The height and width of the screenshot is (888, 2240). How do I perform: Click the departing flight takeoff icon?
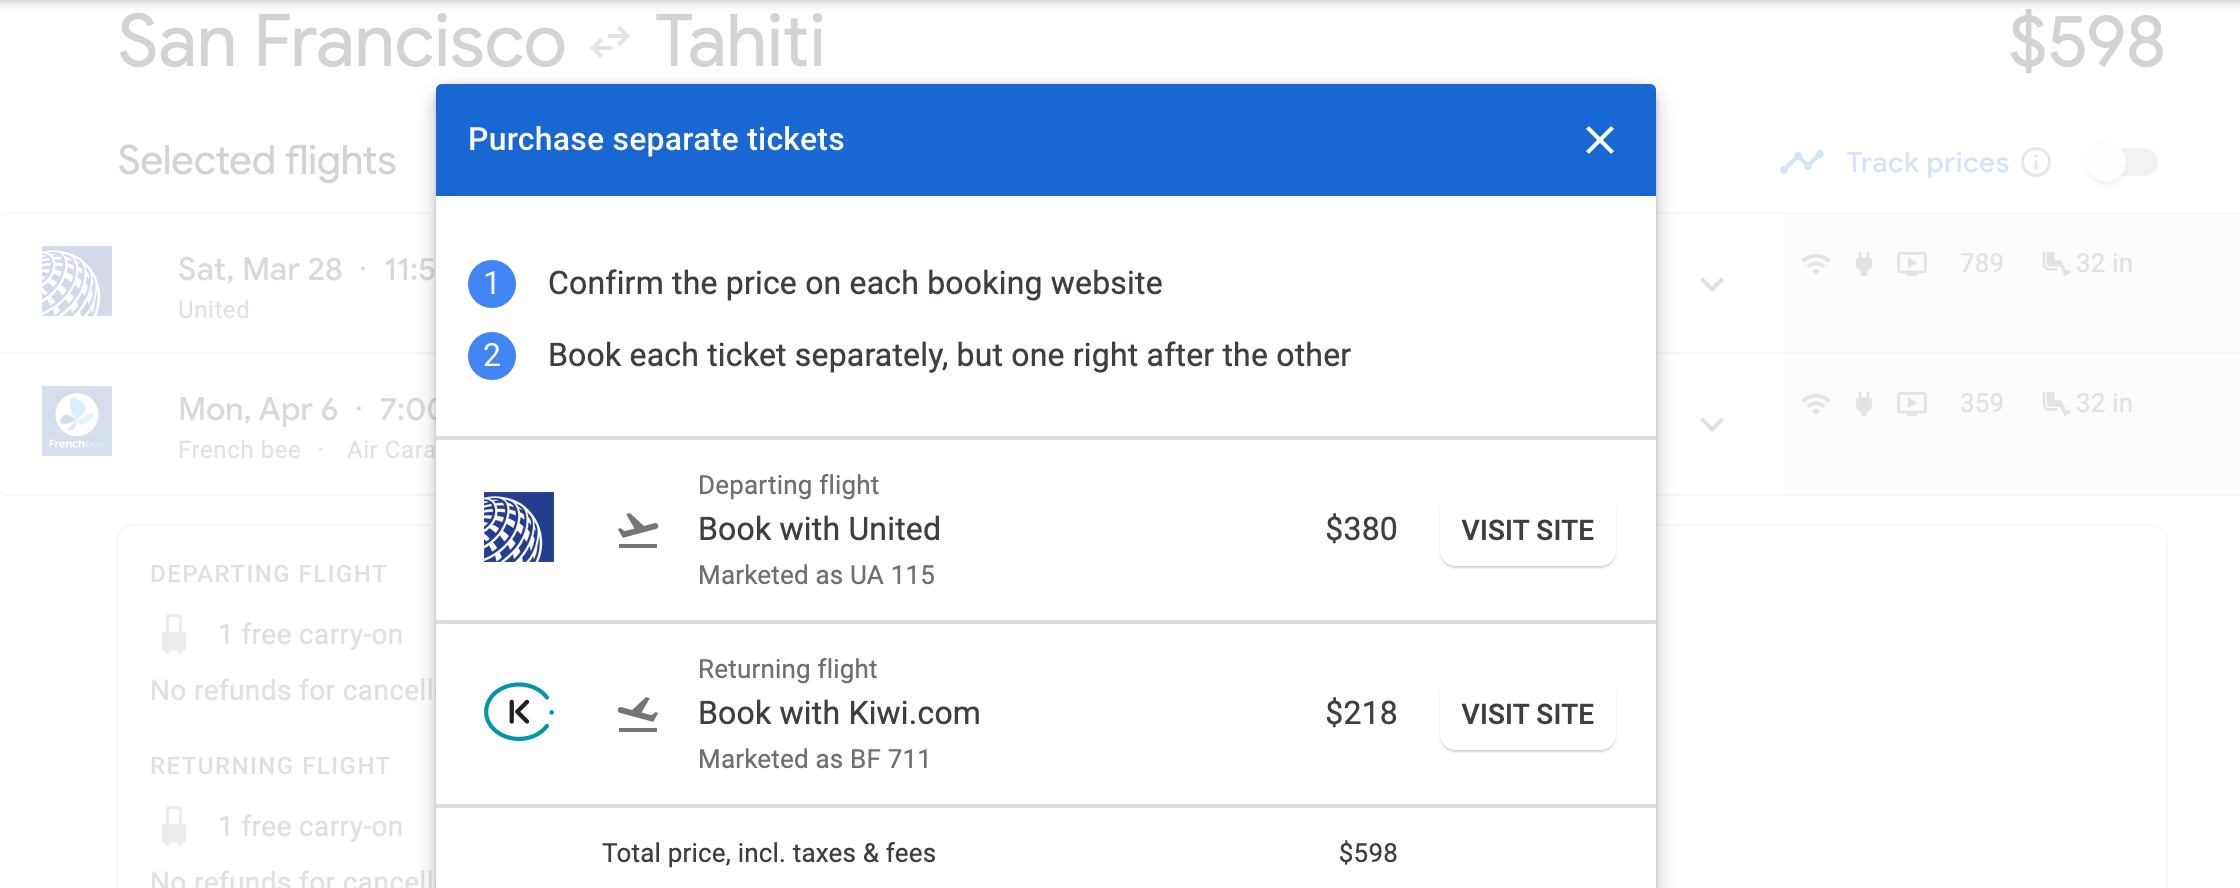tap(638, 530)
